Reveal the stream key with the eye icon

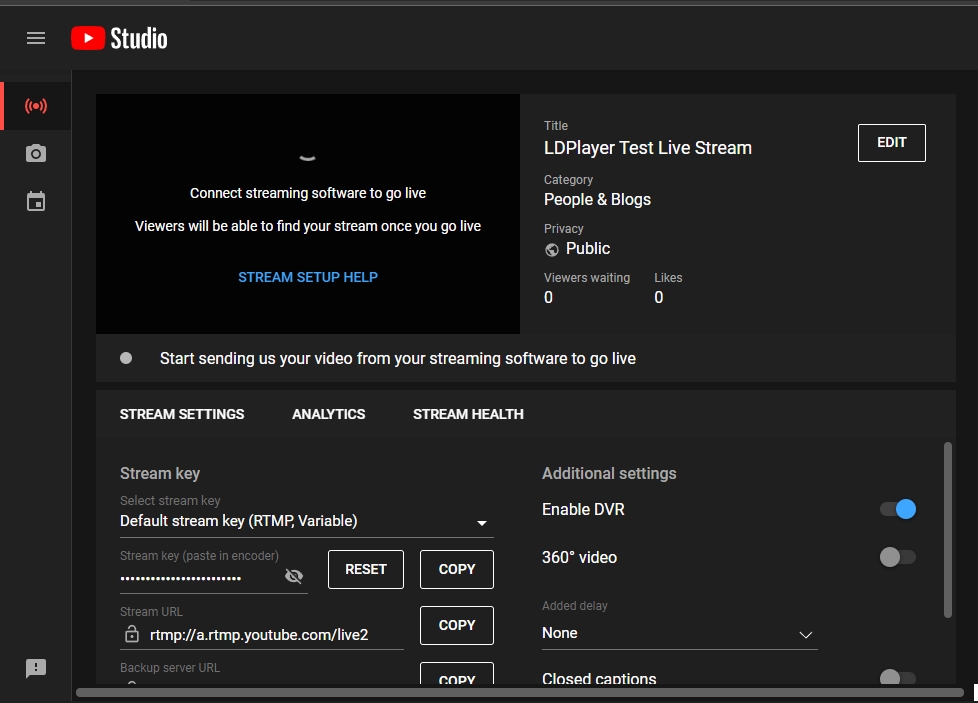(x=294, y=576)
